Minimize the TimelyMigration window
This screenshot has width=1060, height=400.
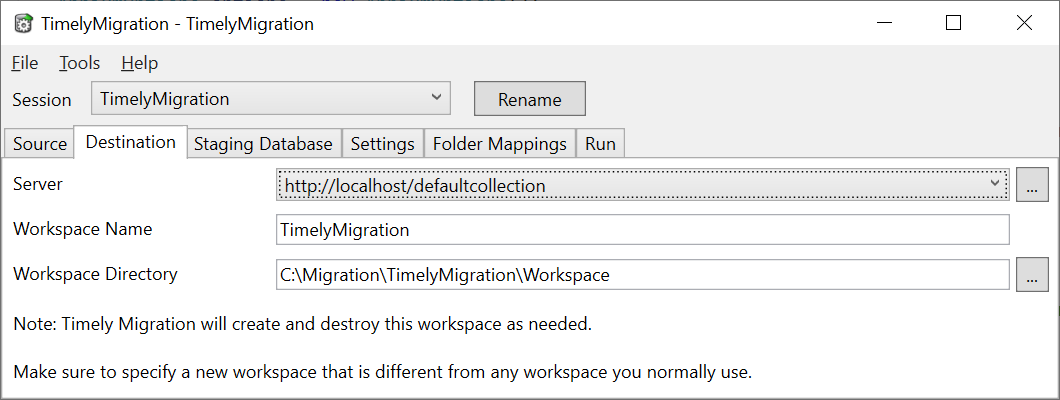pyautogui.click(x=884, y=23)
